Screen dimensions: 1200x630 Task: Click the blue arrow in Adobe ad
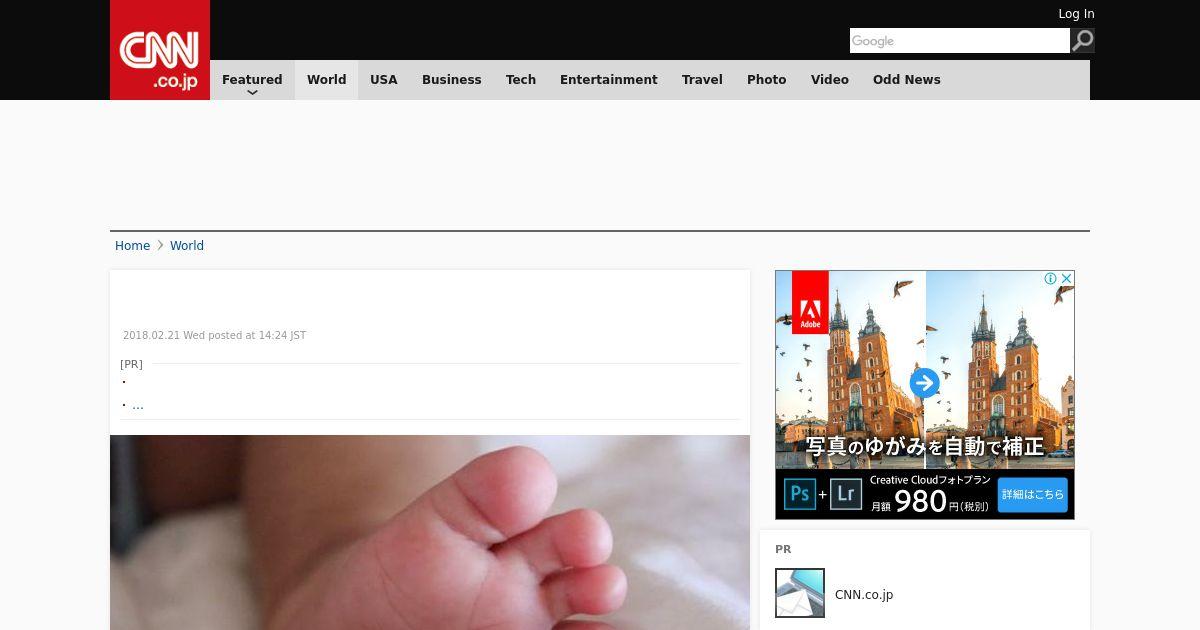[x=925, y=383]
